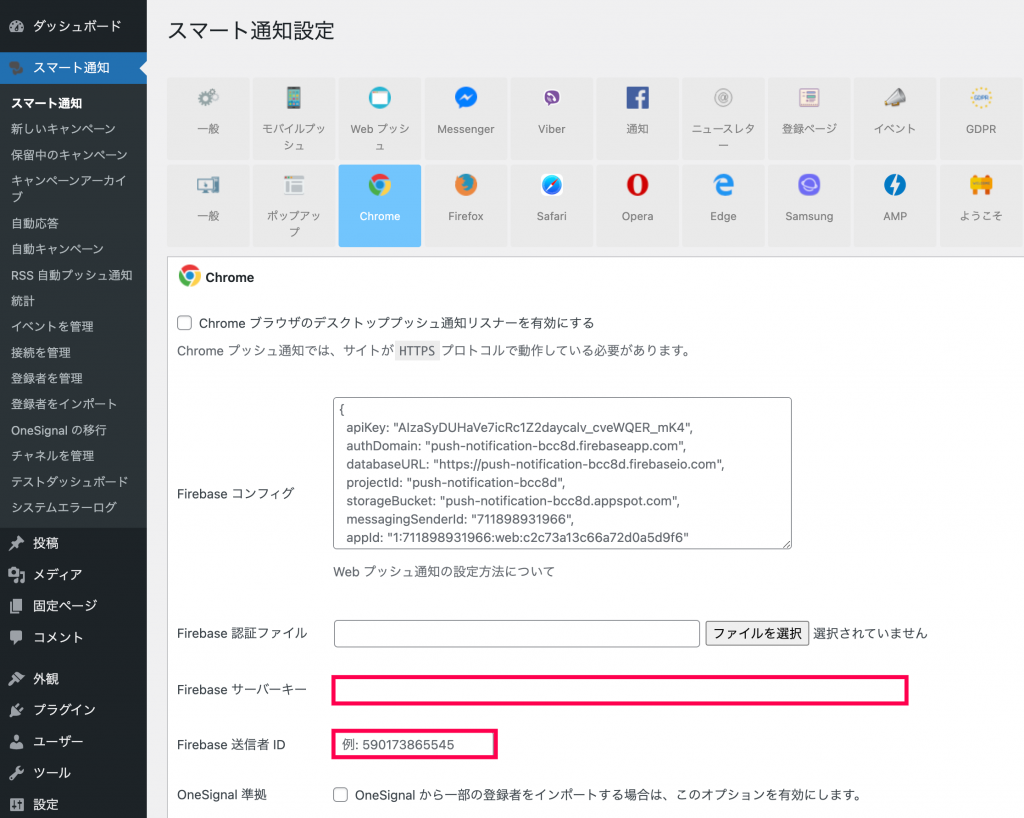The height and width of the screenshot is (818, 1024).
Task: Click the スマート通知 submenu heading
Action: [x=46, y=103]
